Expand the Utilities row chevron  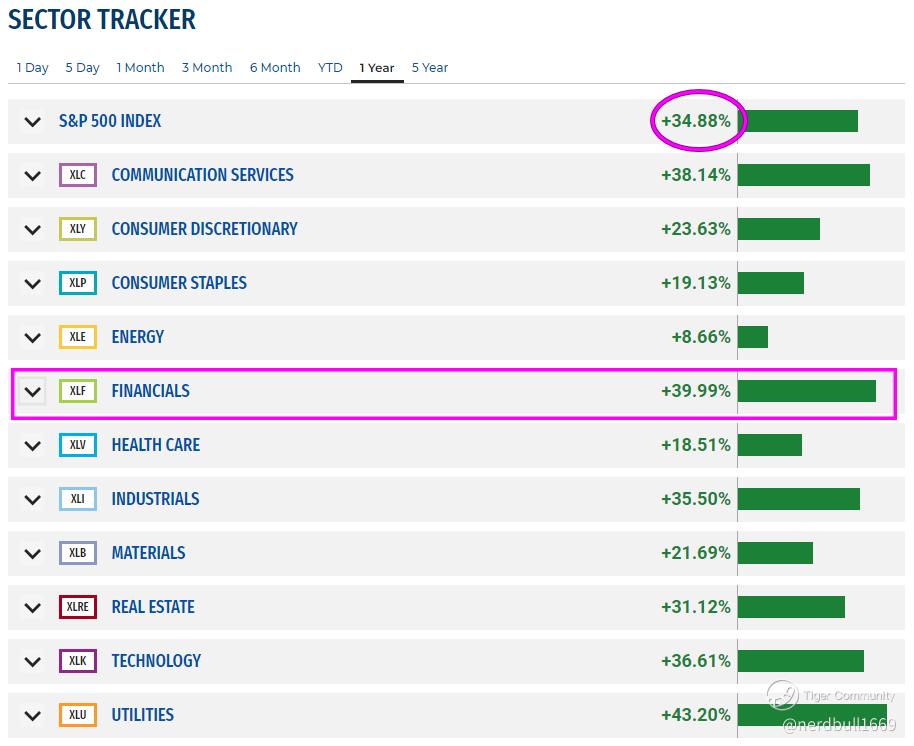[x=33, y=716]
